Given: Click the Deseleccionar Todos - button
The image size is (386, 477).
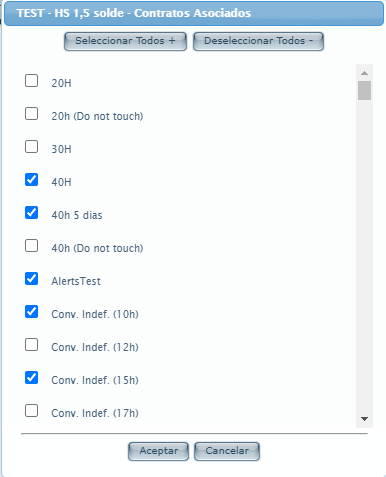Looking at the screenshot, I should coord(258,41).
